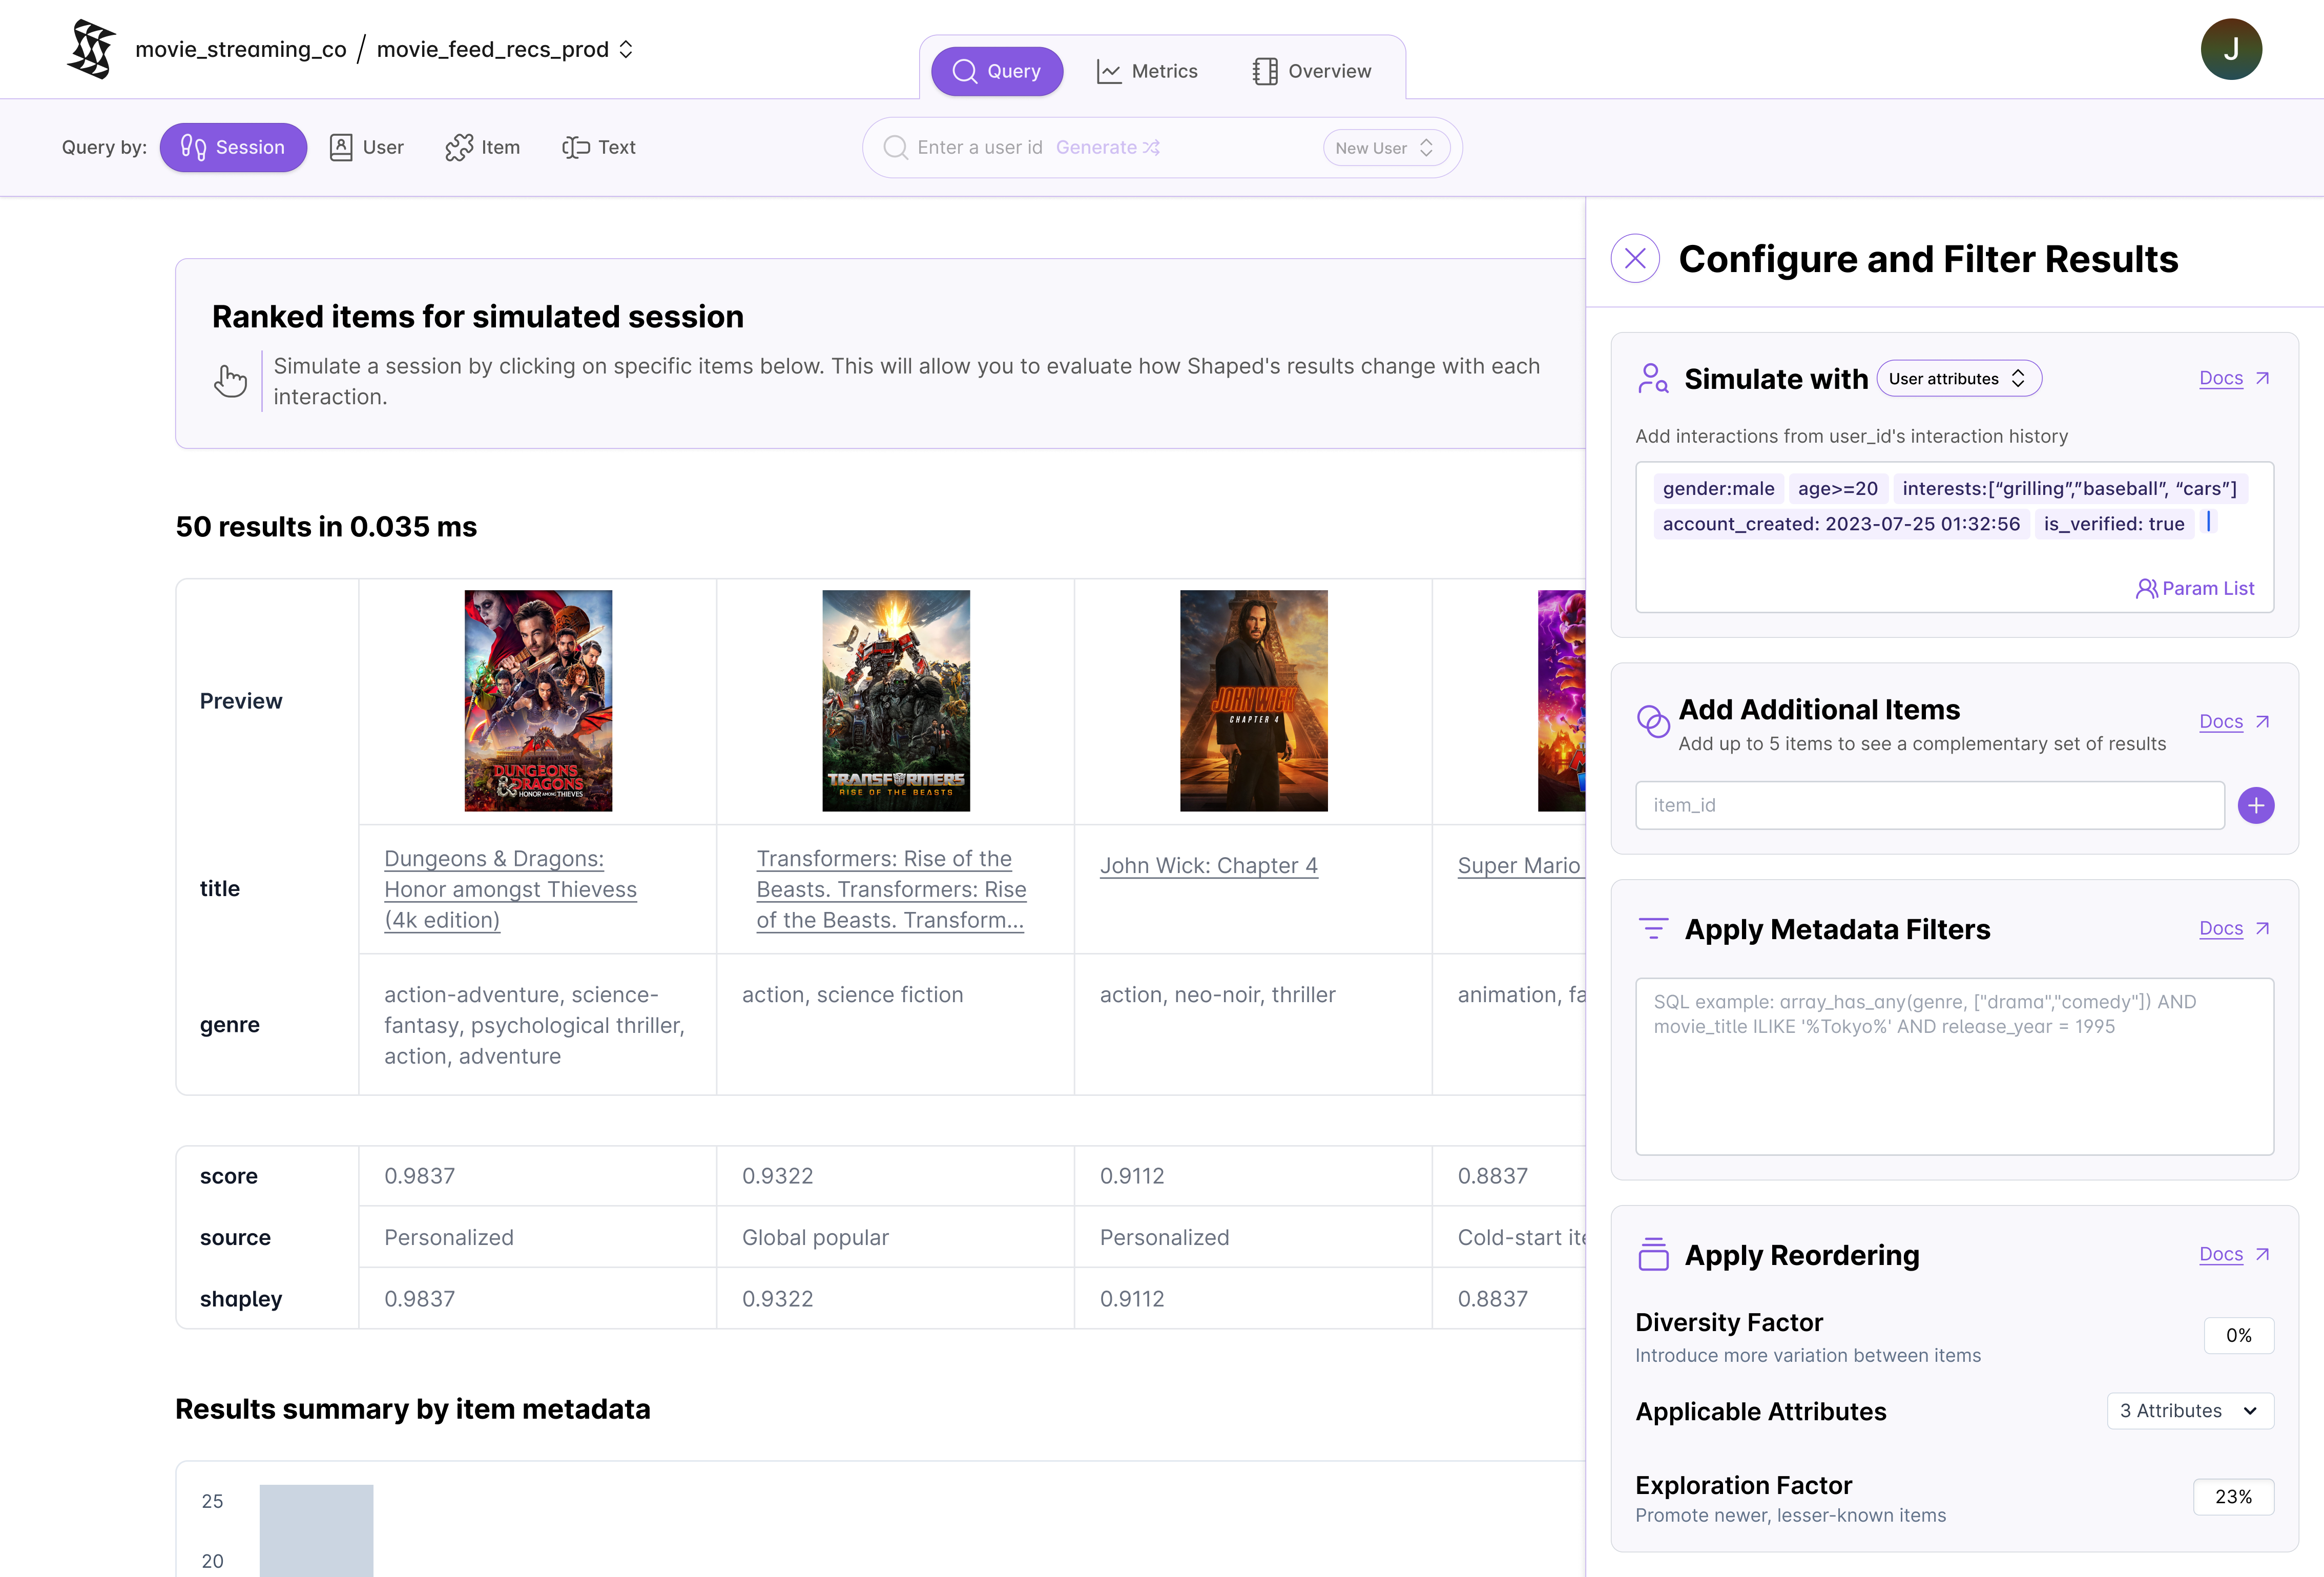Click the pointer hand icon in the info box
The image size is (2324, 1577).
(230, 380)
